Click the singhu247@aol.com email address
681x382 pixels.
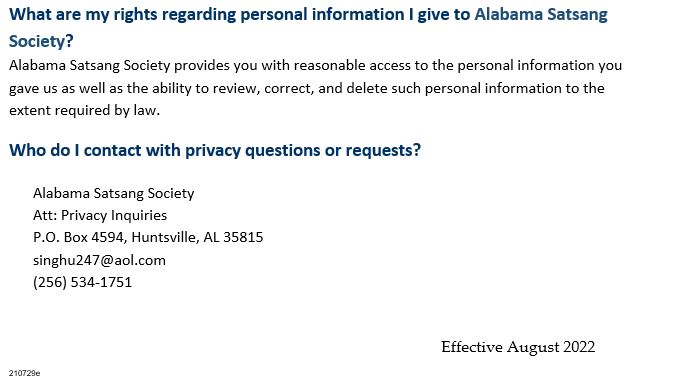99,260
